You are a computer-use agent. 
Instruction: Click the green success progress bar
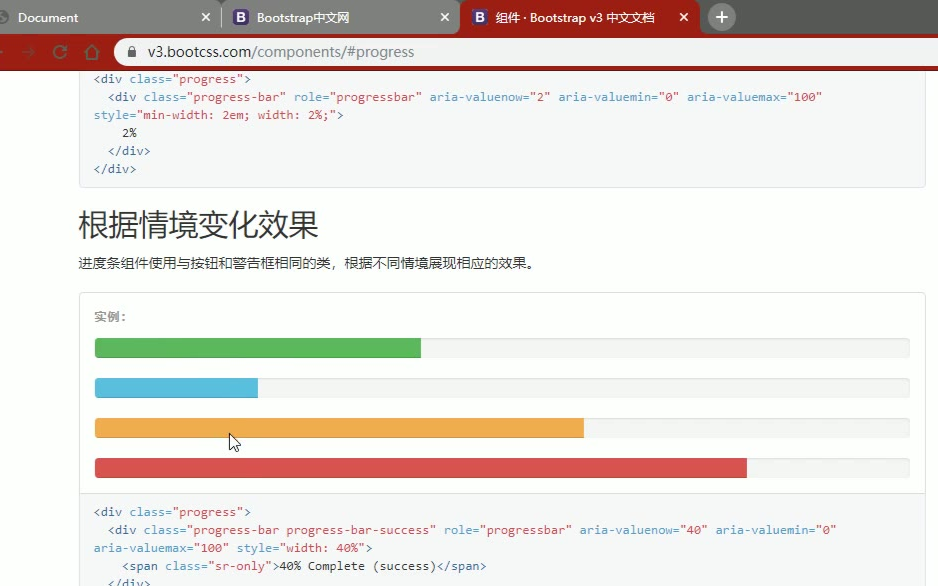pyautogui.click(x=257, y=348)
